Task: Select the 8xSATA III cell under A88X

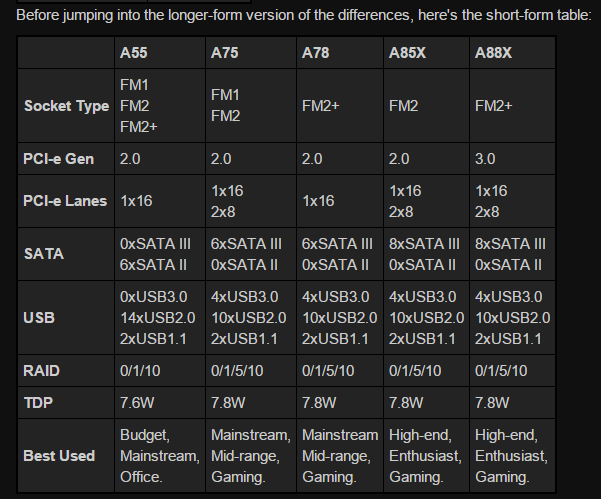Action: pyautogui.click(x=512, y=254)
